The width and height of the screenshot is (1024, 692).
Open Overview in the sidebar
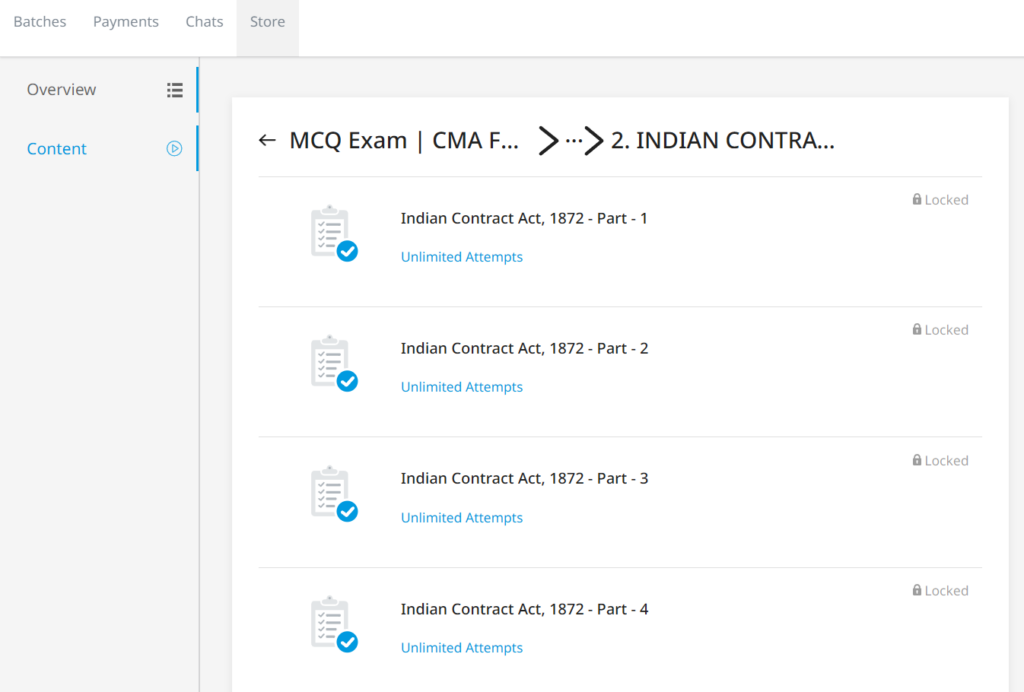pyautogui.click(x=62, y=90)
